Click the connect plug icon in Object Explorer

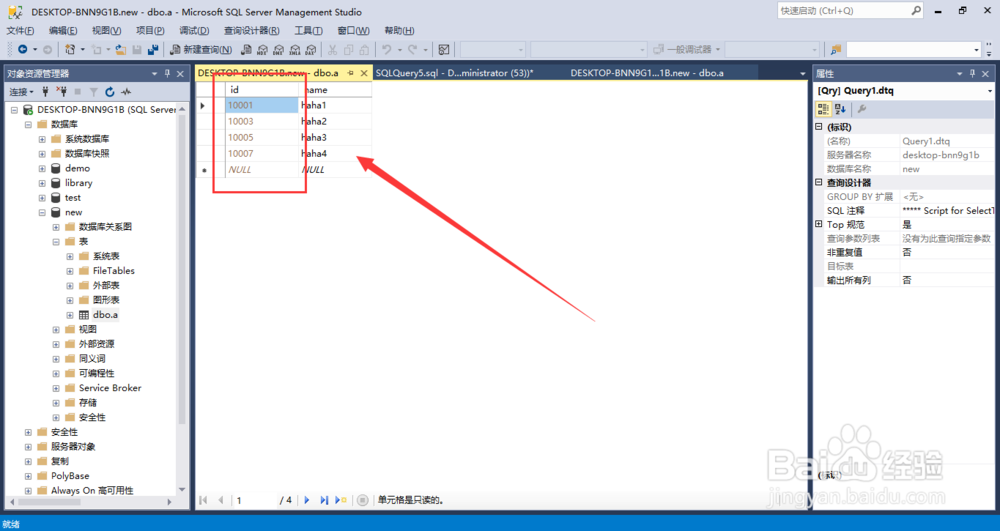[x=45, y=92]
